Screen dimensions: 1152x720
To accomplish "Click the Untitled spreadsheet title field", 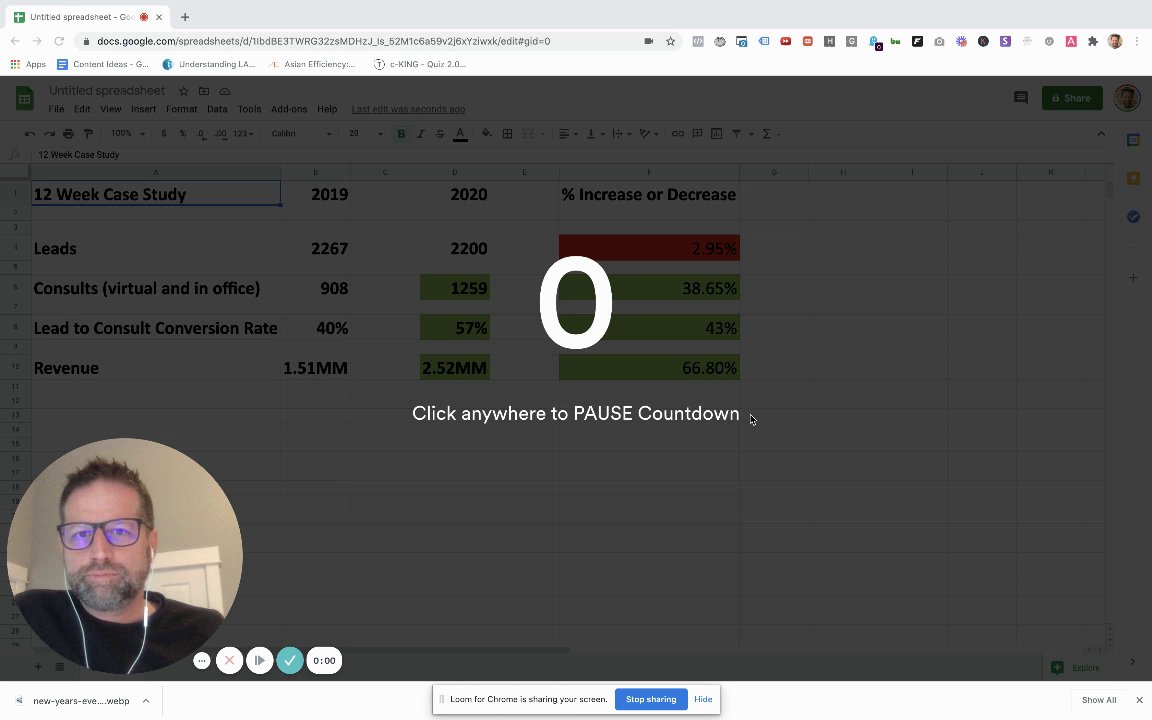I will coord(107,90).
